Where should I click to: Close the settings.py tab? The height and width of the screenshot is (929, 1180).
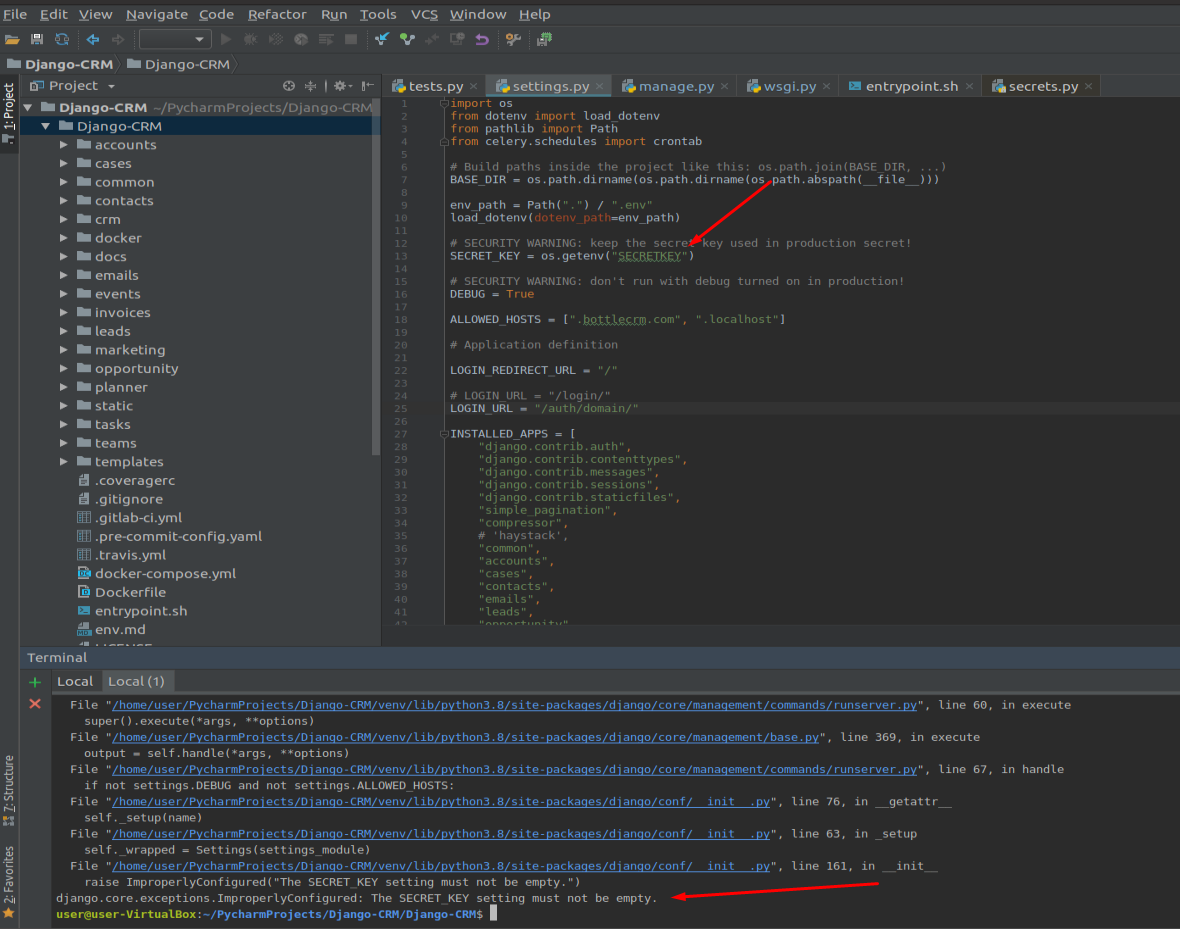[600, 87]
